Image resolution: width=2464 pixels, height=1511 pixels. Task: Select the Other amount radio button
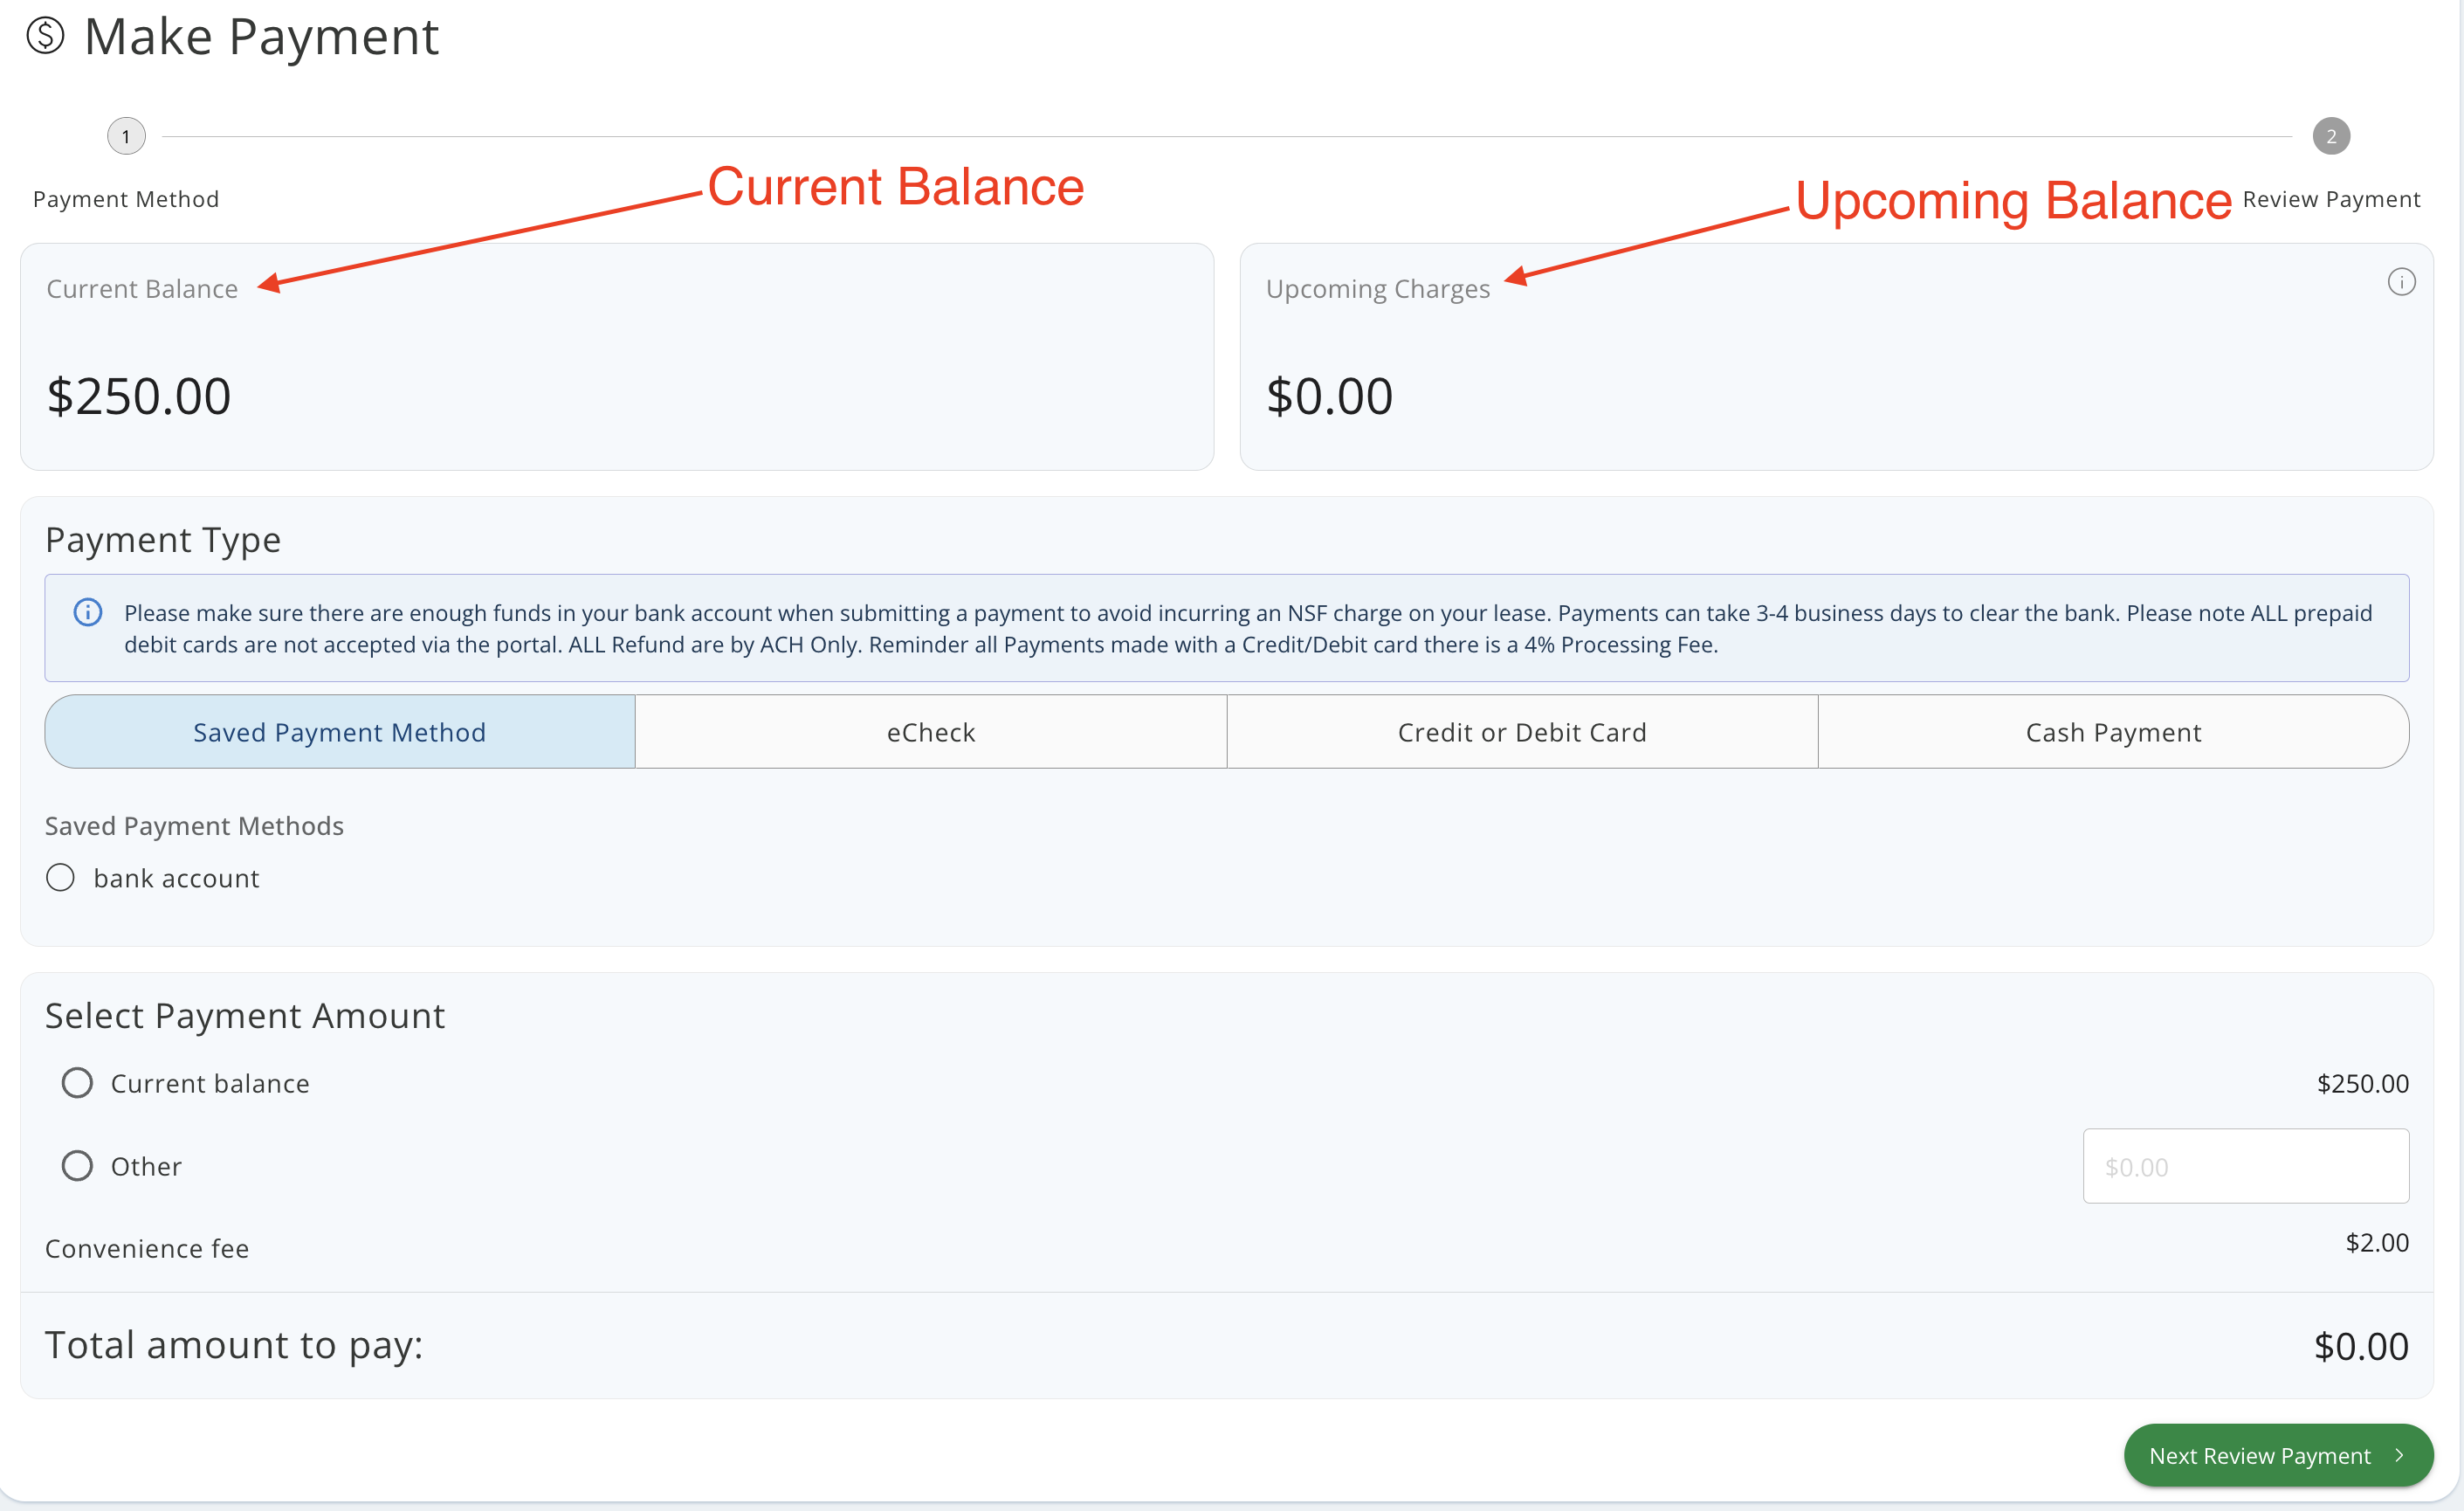tap(77, 1166)
